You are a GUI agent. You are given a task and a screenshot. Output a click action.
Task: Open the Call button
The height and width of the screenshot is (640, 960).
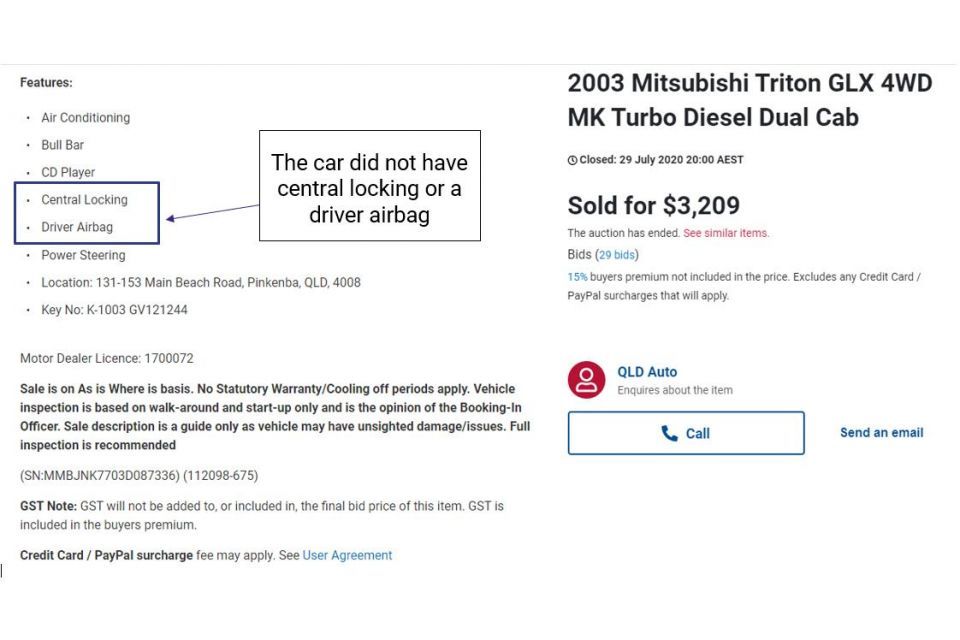pos(686,433)
